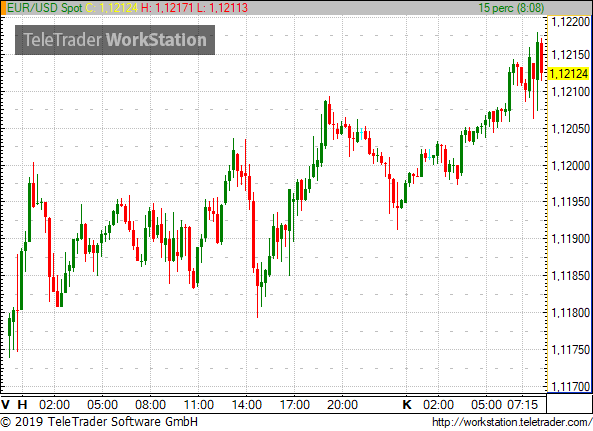Click the close value C: 1,12124 in header
This screenshot has height=431, width=593.
(x=112, y=8)
